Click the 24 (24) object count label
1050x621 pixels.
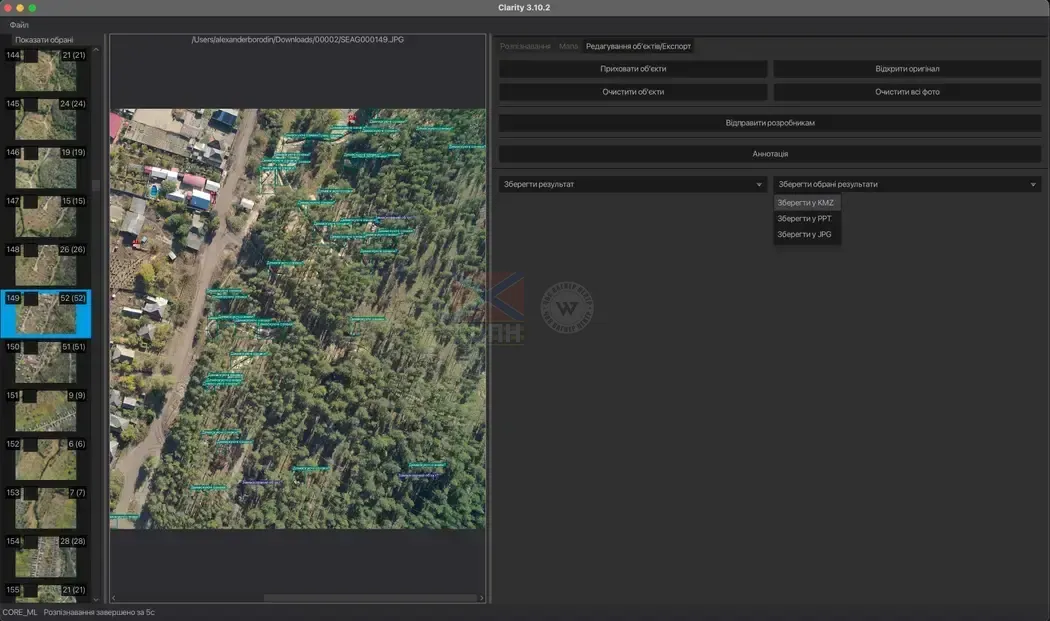tap(73, 105)
